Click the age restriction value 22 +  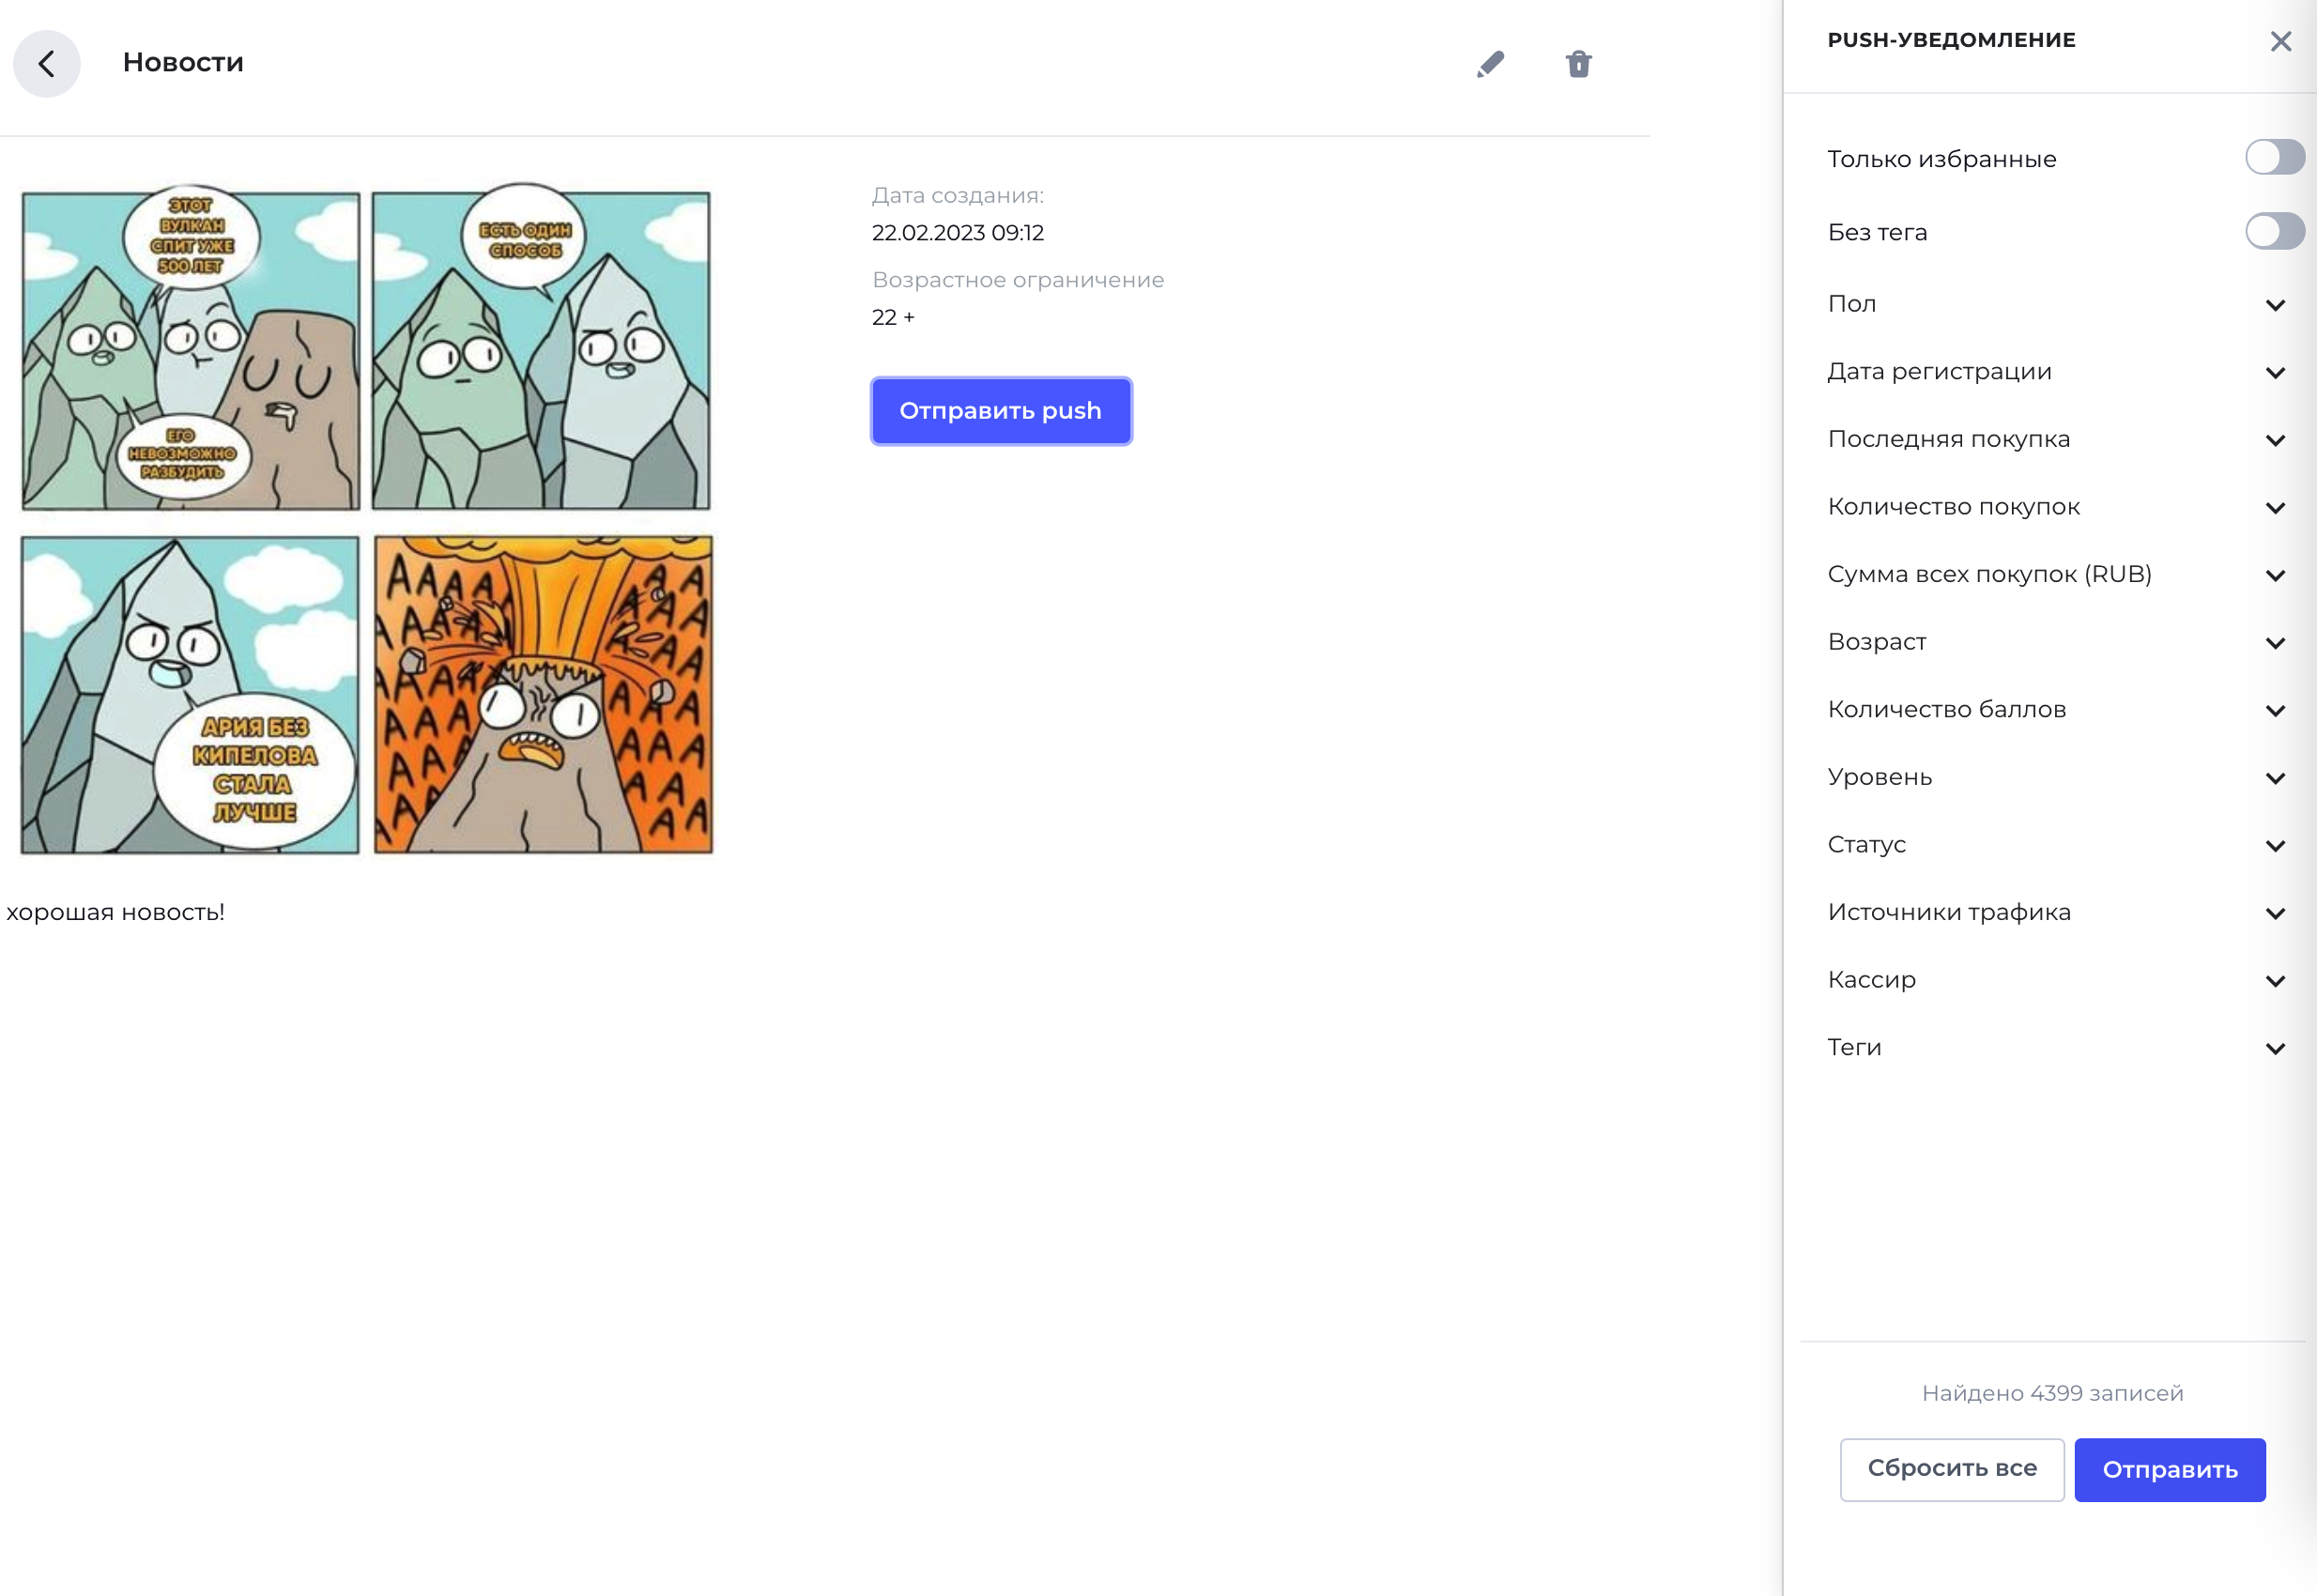[892, 317]
